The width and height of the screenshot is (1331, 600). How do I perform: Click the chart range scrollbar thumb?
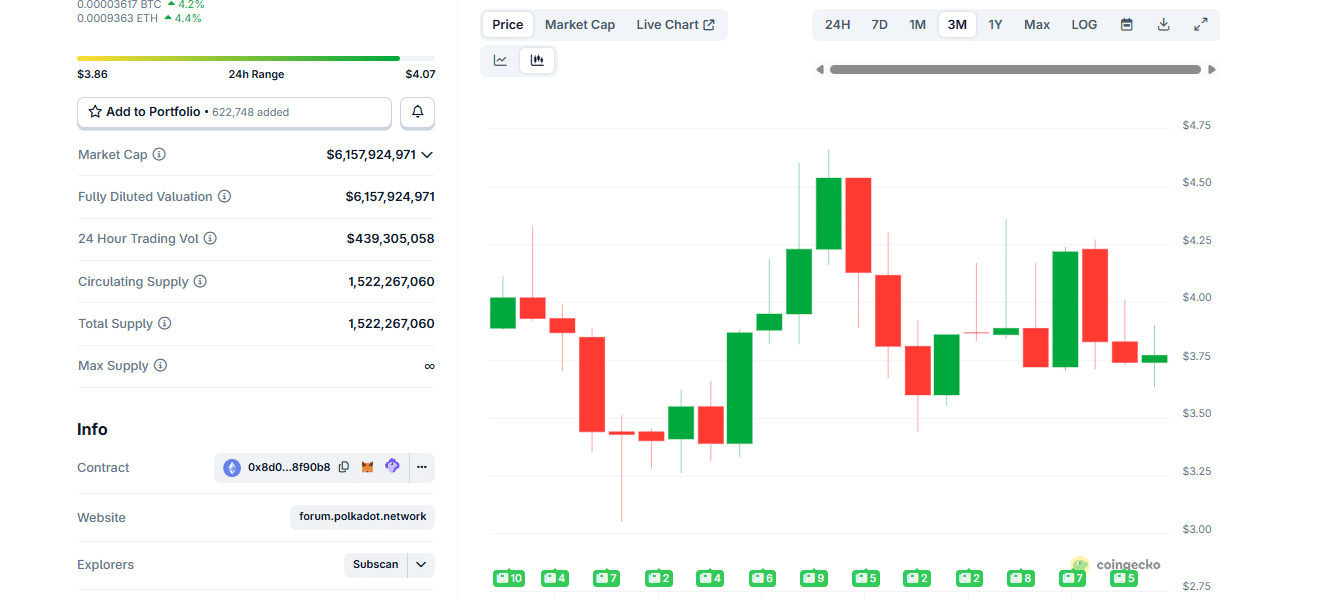[1015, 70]
